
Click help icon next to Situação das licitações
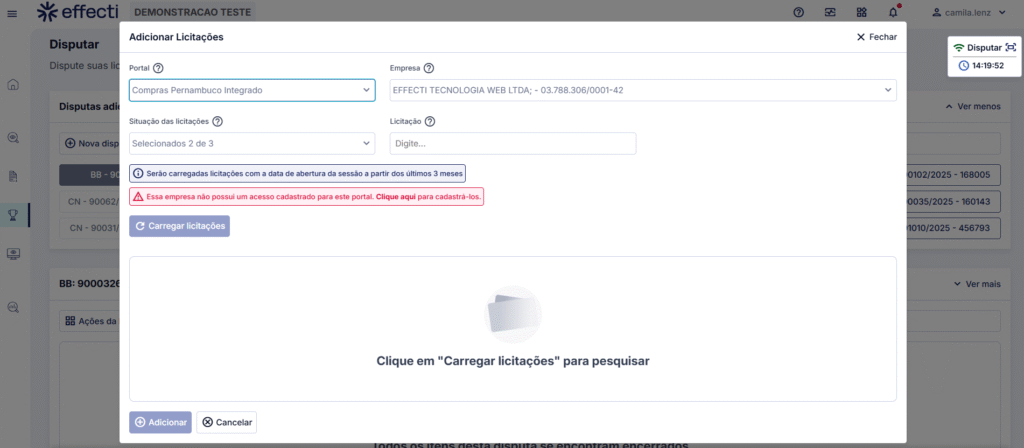tap(217, 121)
